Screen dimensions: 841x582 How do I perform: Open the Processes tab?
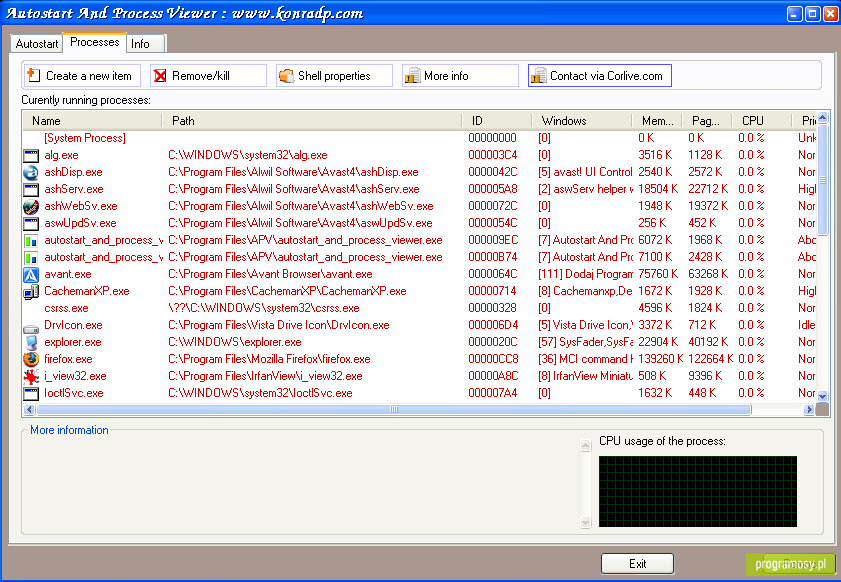pyautogui.click(x=94, y=42)
